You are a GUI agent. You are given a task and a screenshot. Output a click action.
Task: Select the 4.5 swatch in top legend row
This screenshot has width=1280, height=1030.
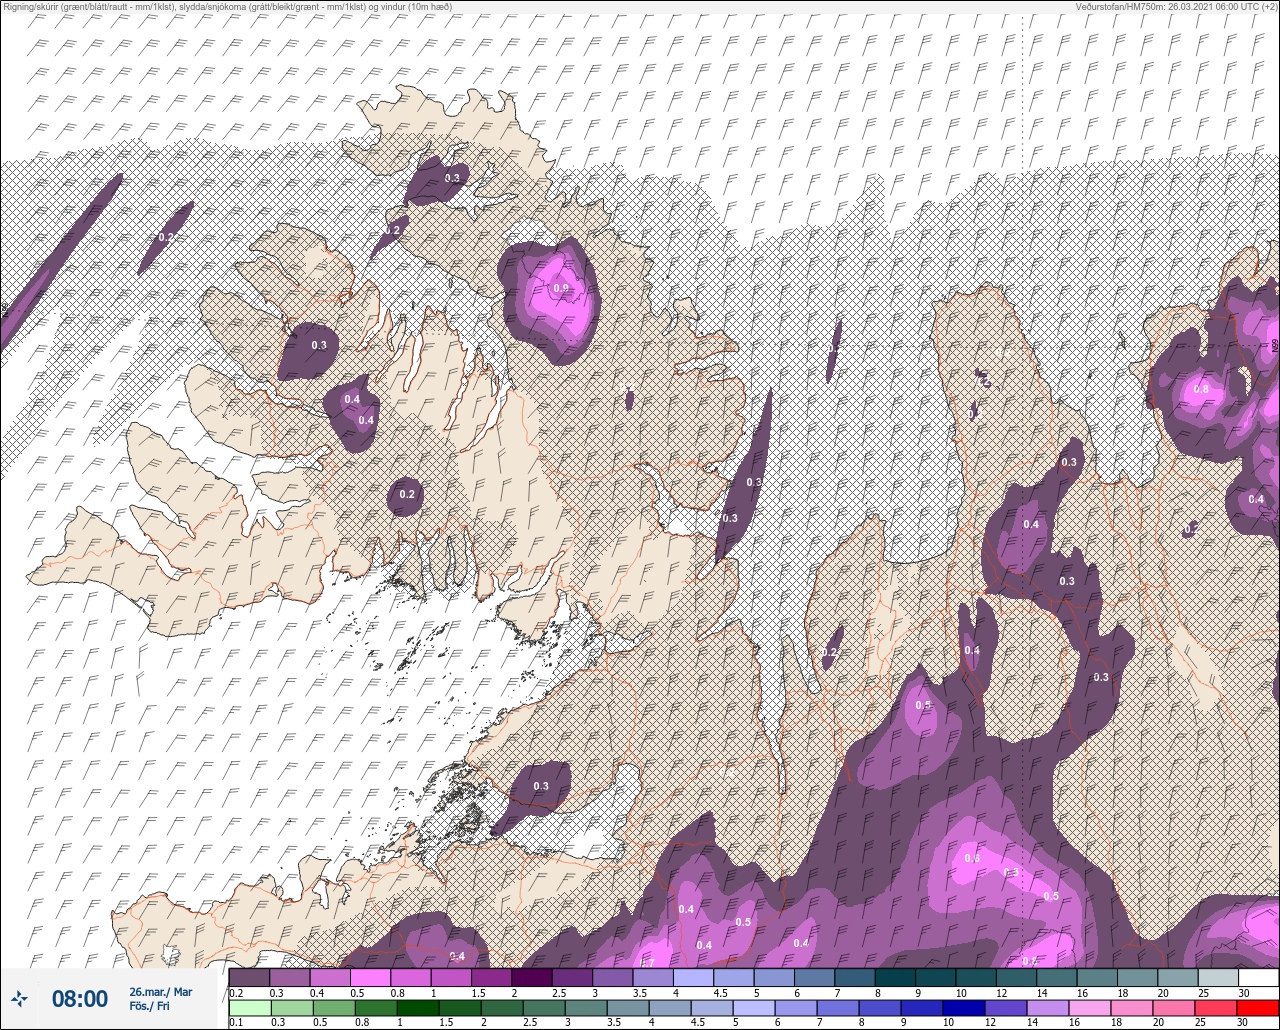point(734,976)
